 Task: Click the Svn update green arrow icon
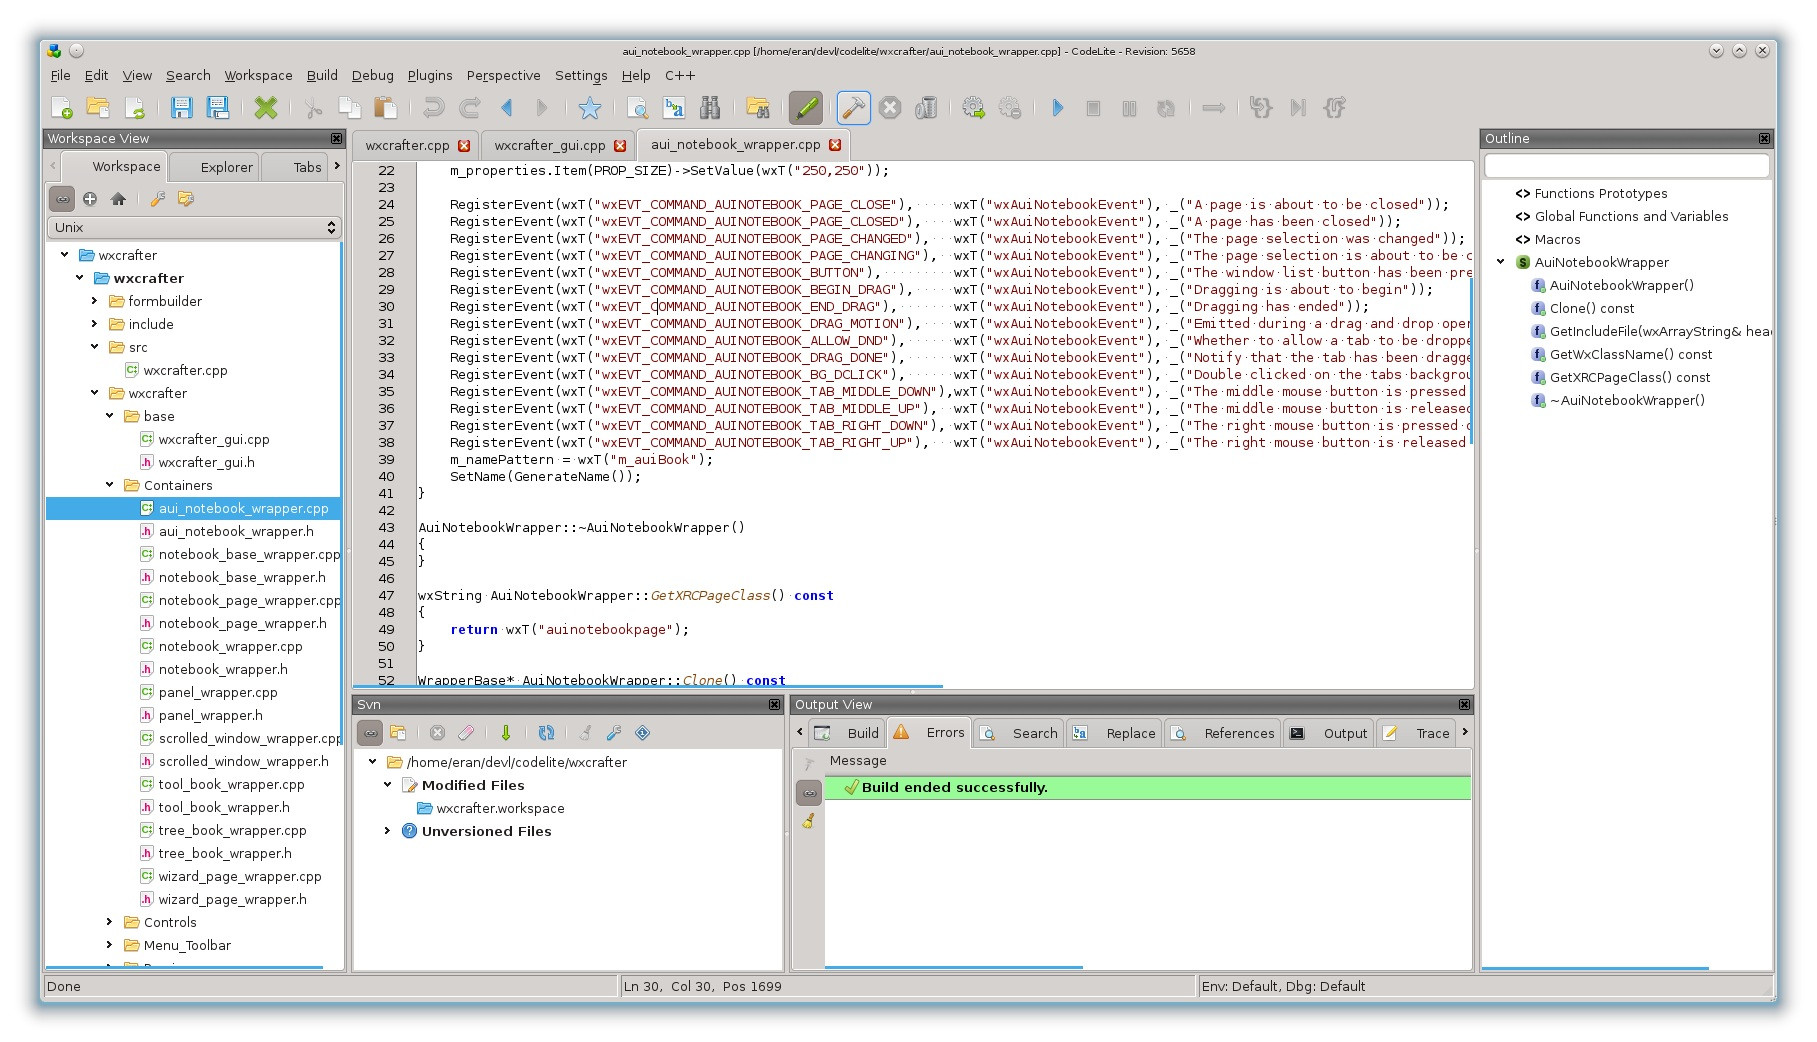point(506,733)
